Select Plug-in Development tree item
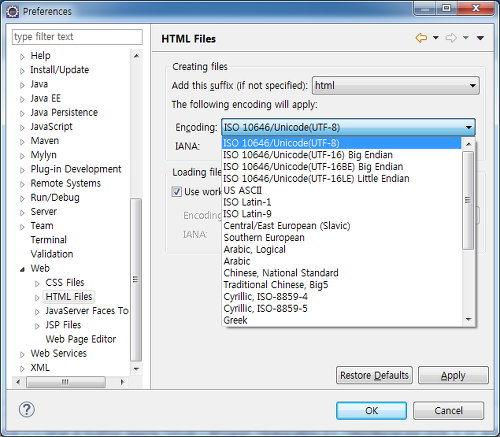500x437 pixels. click(x=76, y=169)
